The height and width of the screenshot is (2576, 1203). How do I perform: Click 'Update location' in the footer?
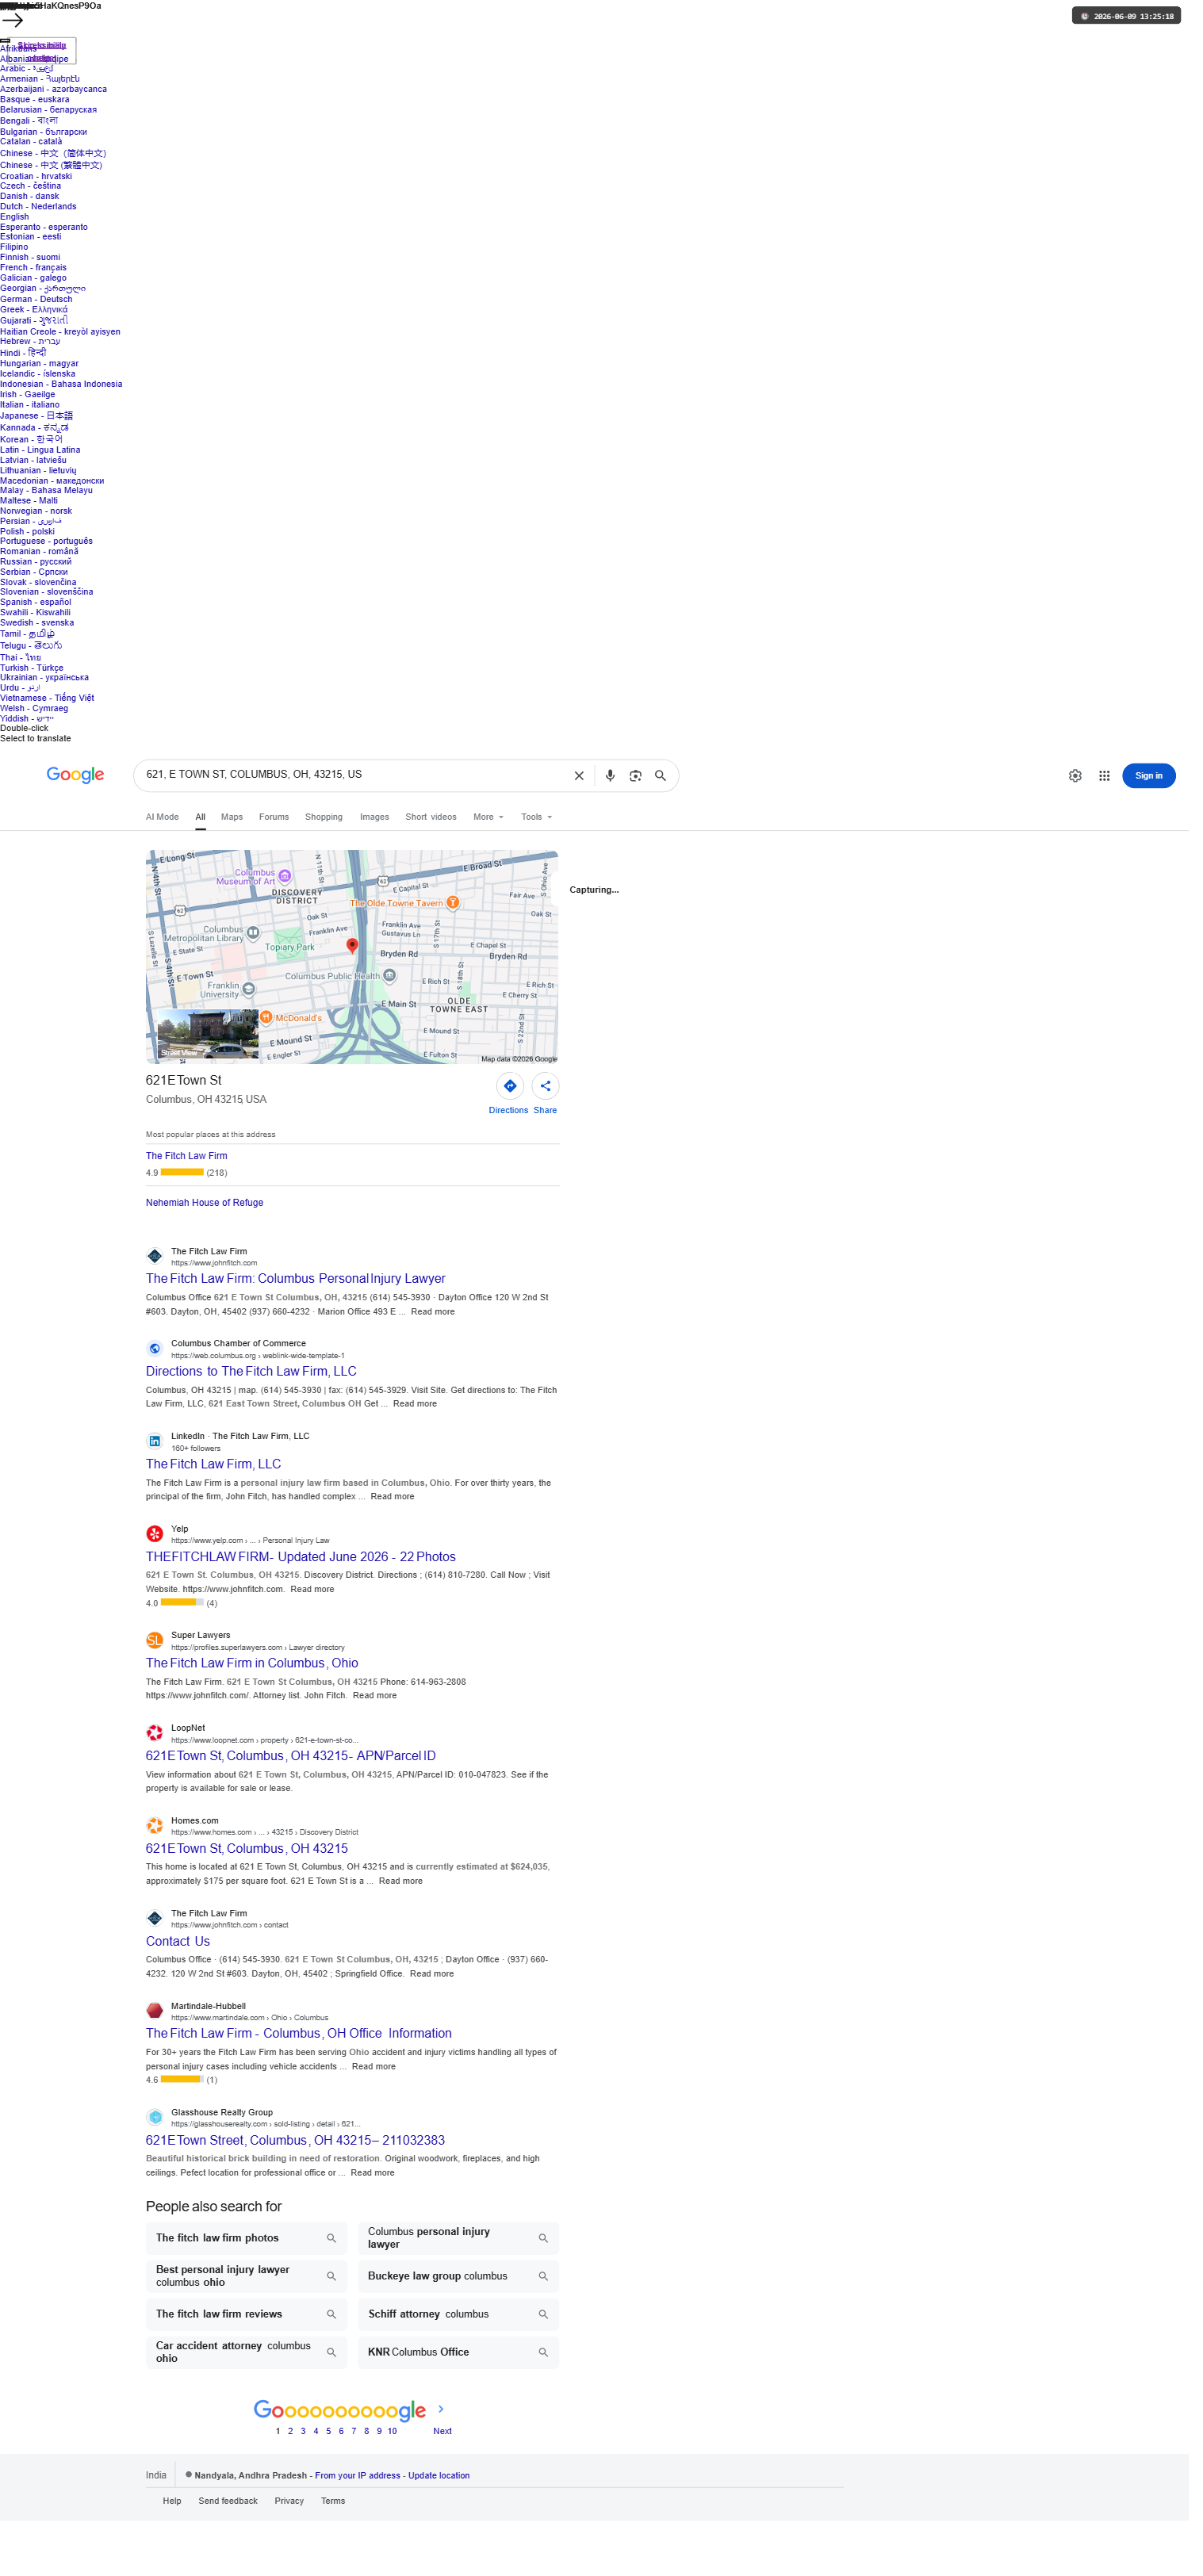coord(444,2504)
